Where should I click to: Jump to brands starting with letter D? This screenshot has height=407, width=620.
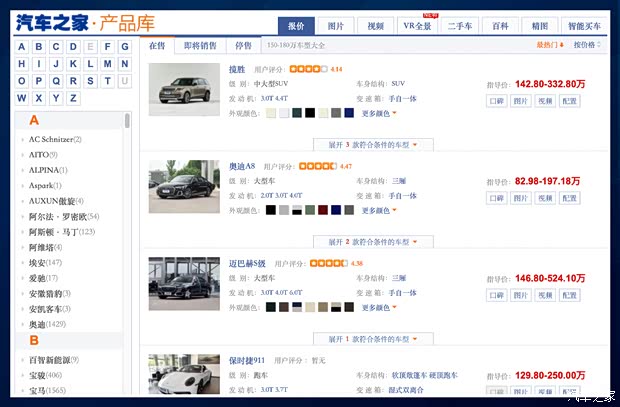(x=73, y=47)
